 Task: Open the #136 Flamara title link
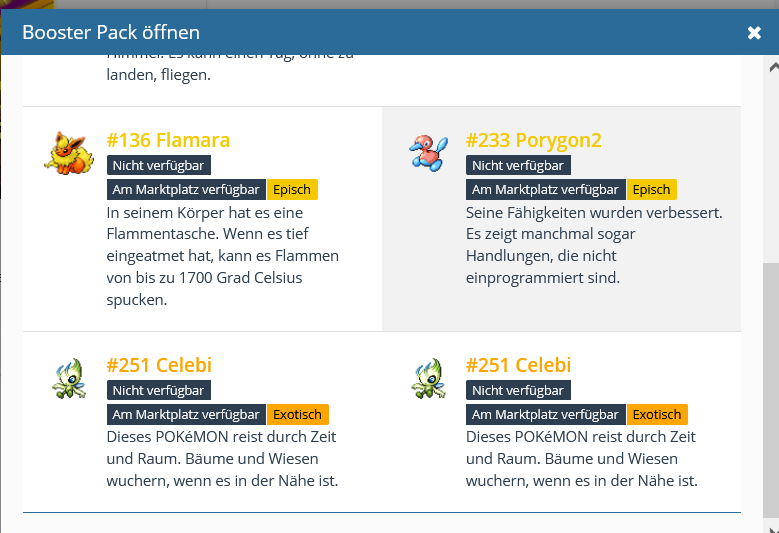pos(168,140)
